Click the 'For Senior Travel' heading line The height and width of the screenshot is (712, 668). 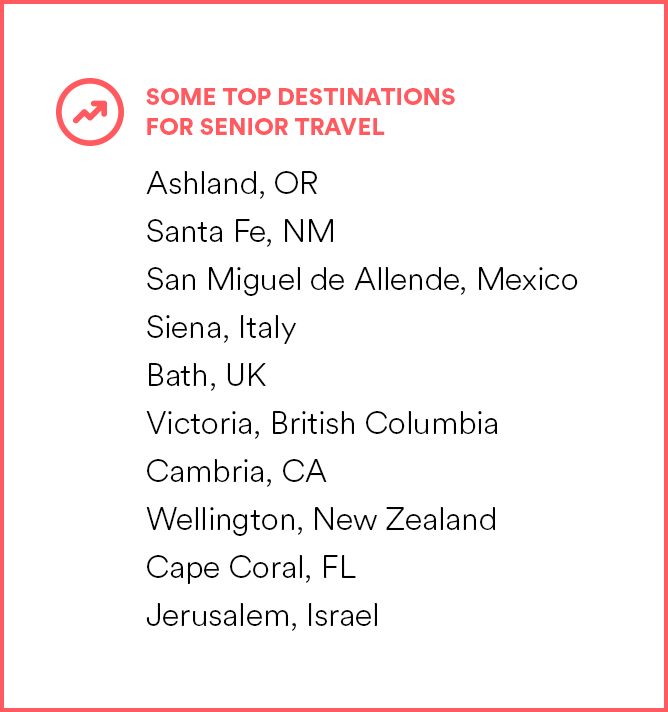(x=265, y=127)
